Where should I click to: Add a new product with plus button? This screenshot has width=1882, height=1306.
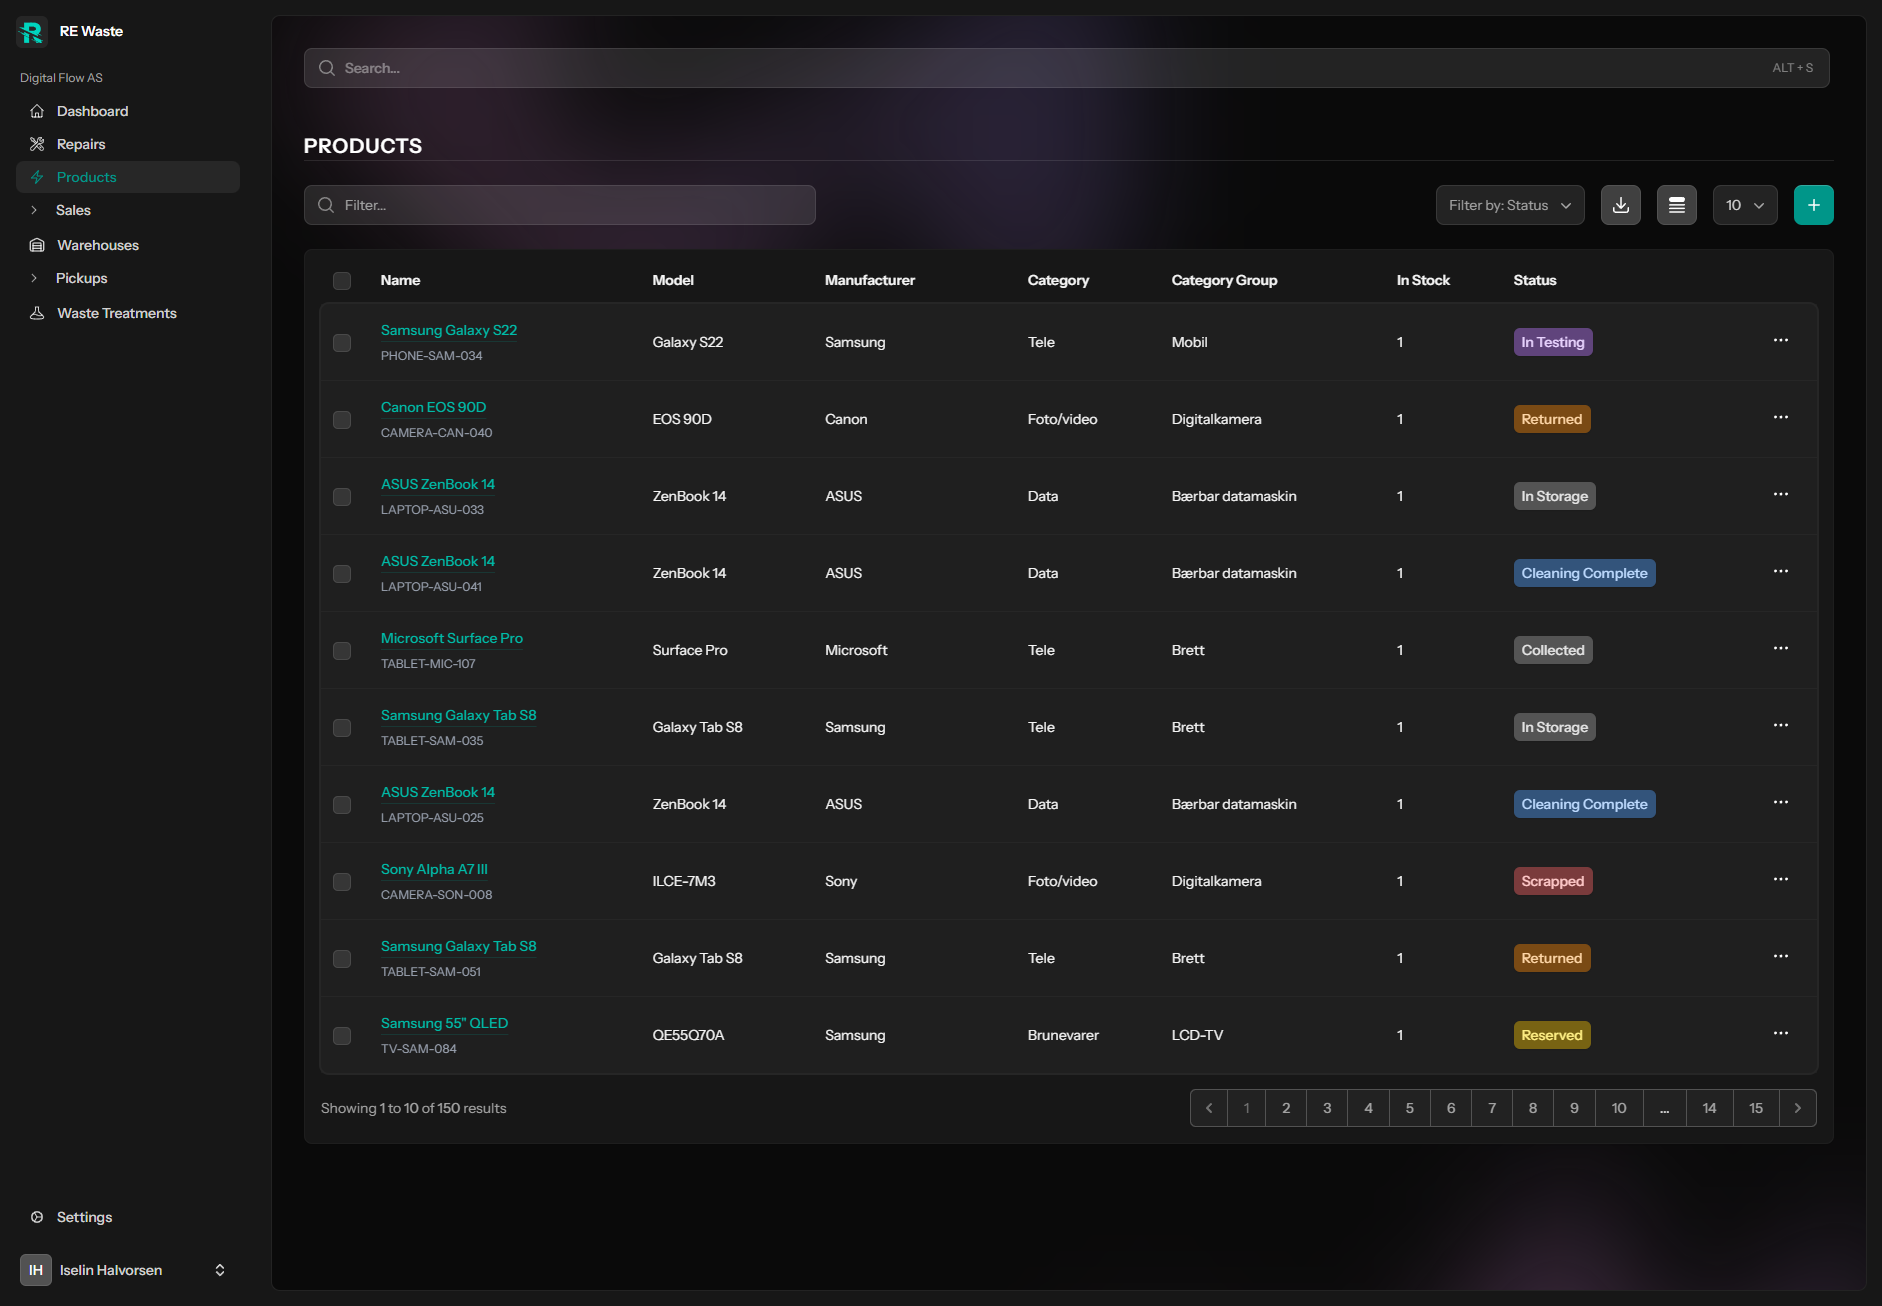tap(1814, 205)
